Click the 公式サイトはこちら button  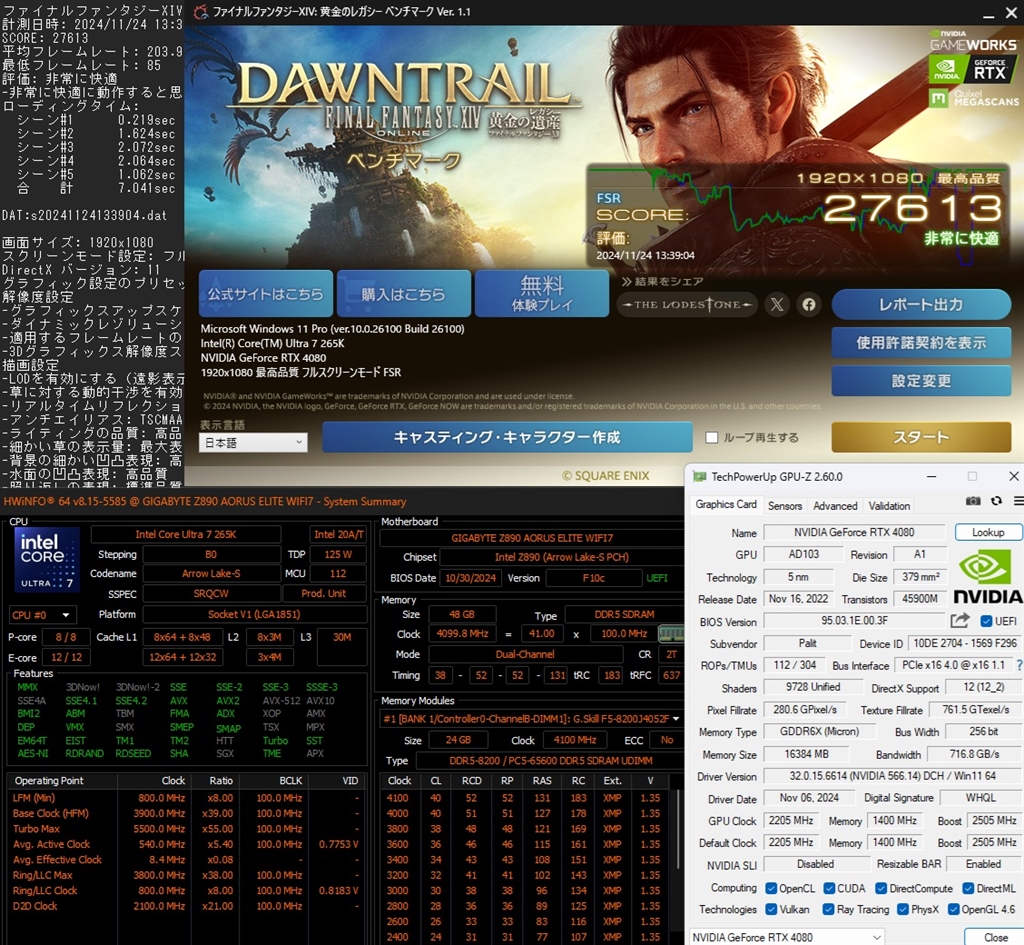[266, 293]
